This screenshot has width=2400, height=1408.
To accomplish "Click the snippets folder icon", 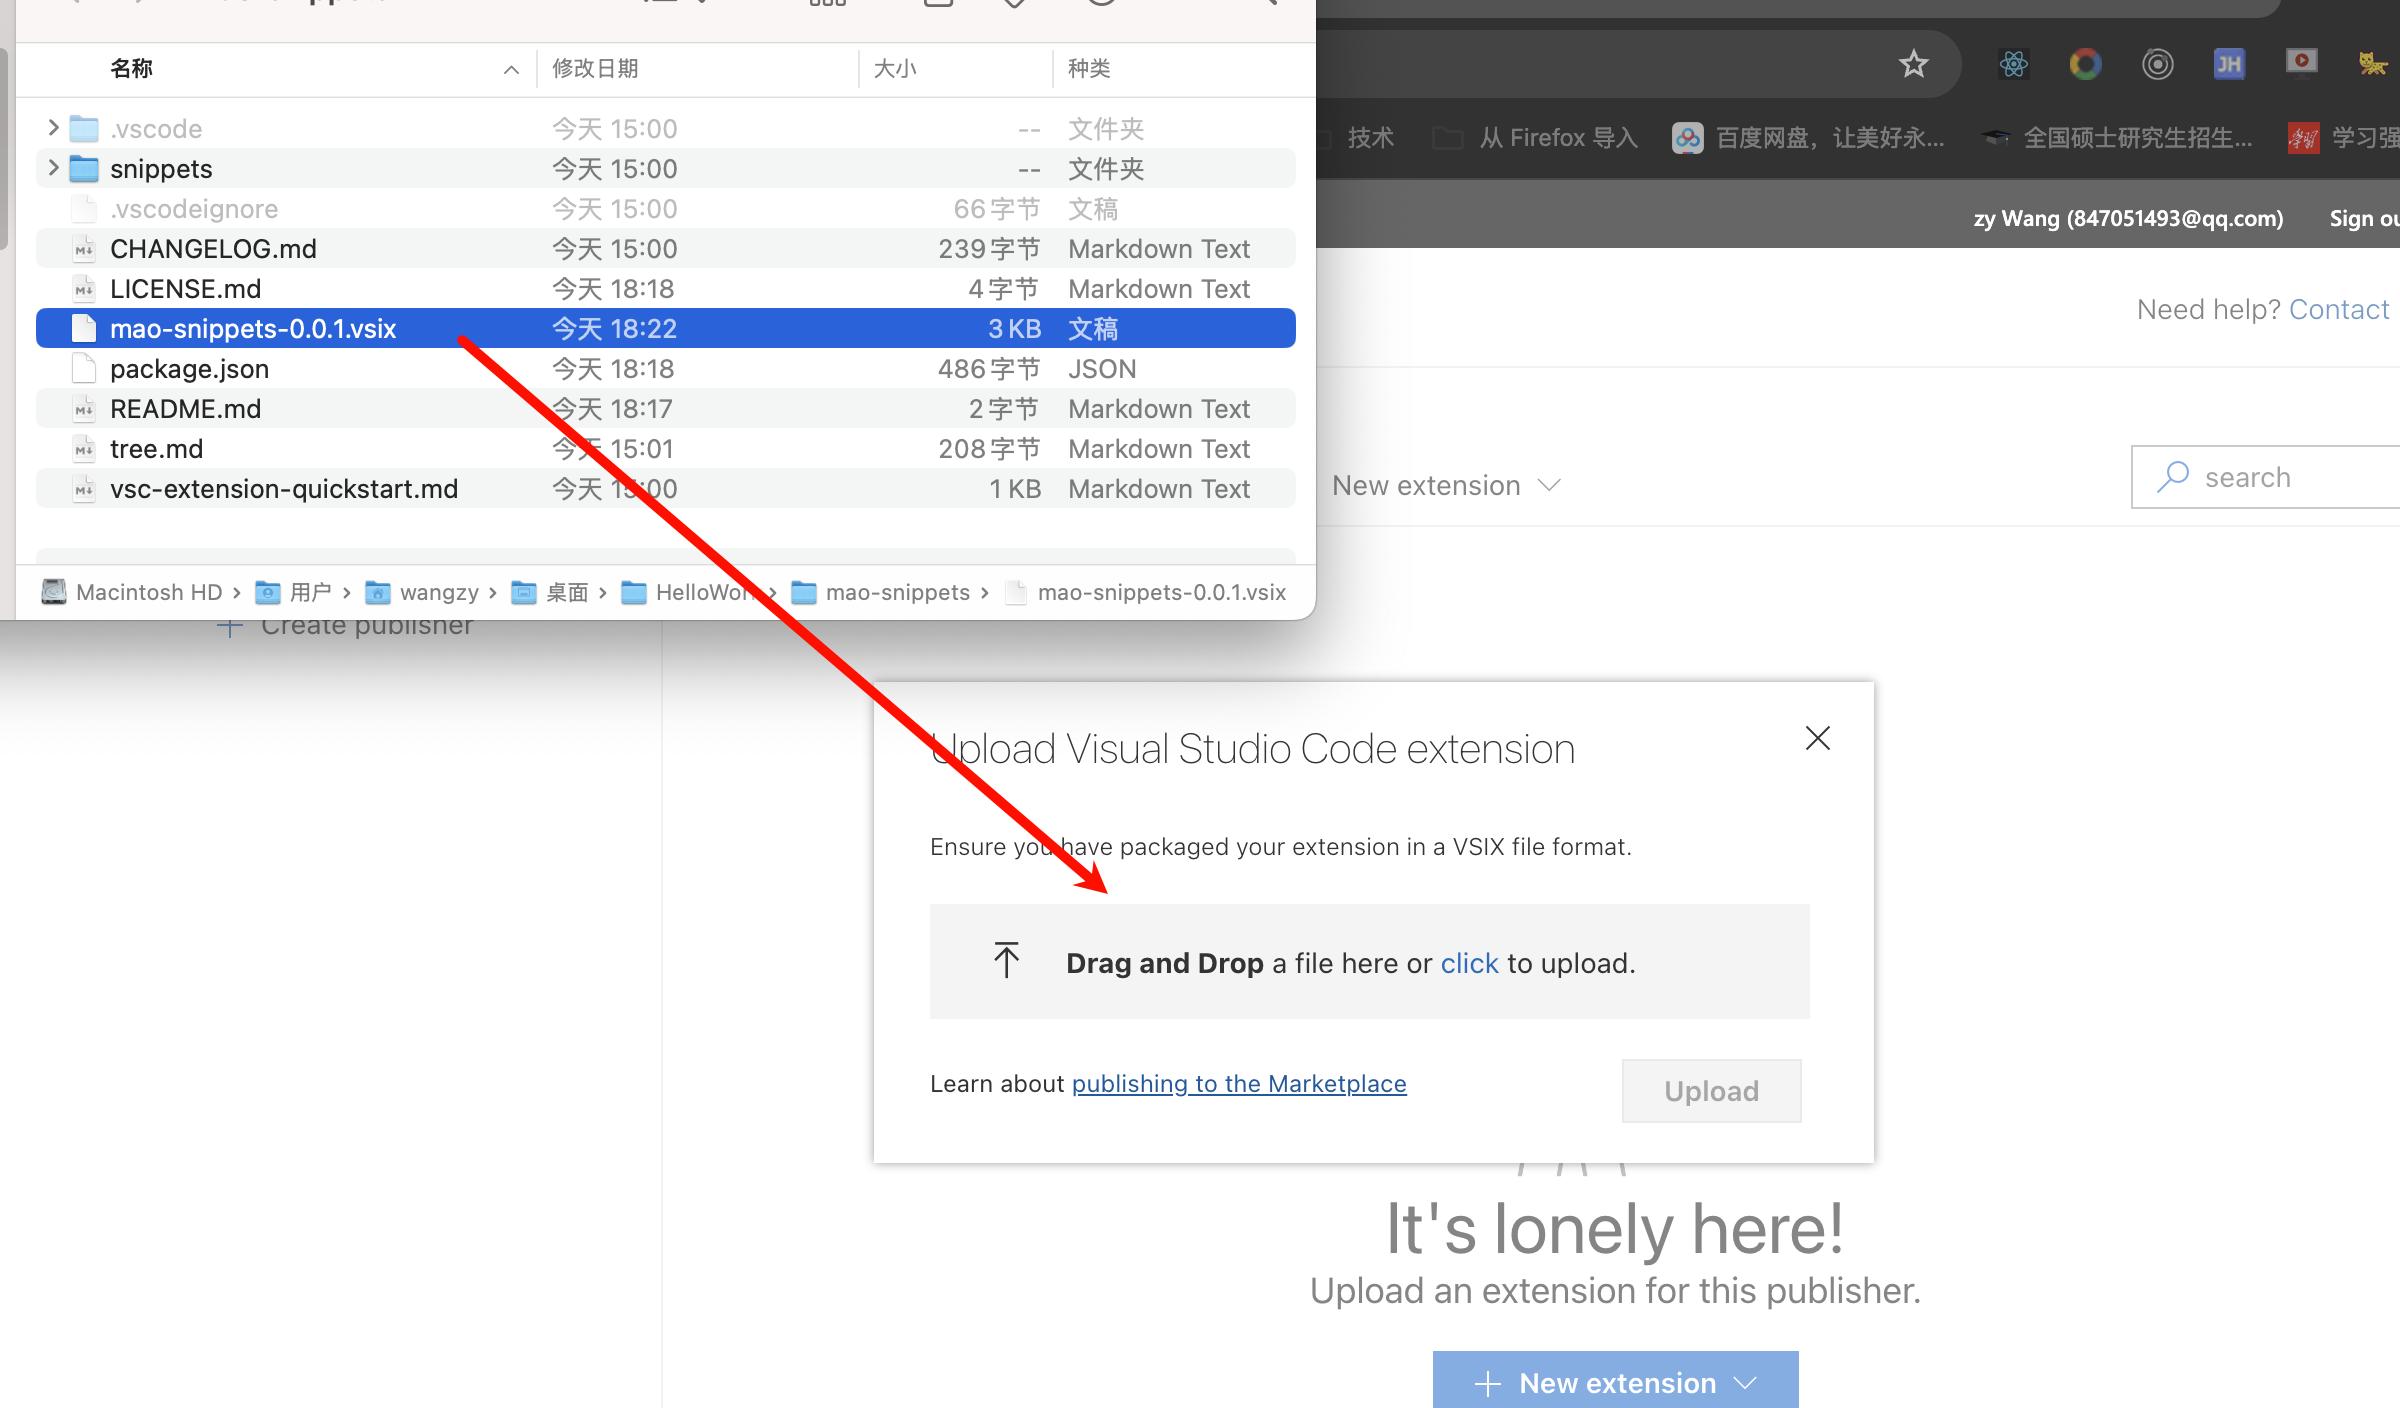I will 84,169.
